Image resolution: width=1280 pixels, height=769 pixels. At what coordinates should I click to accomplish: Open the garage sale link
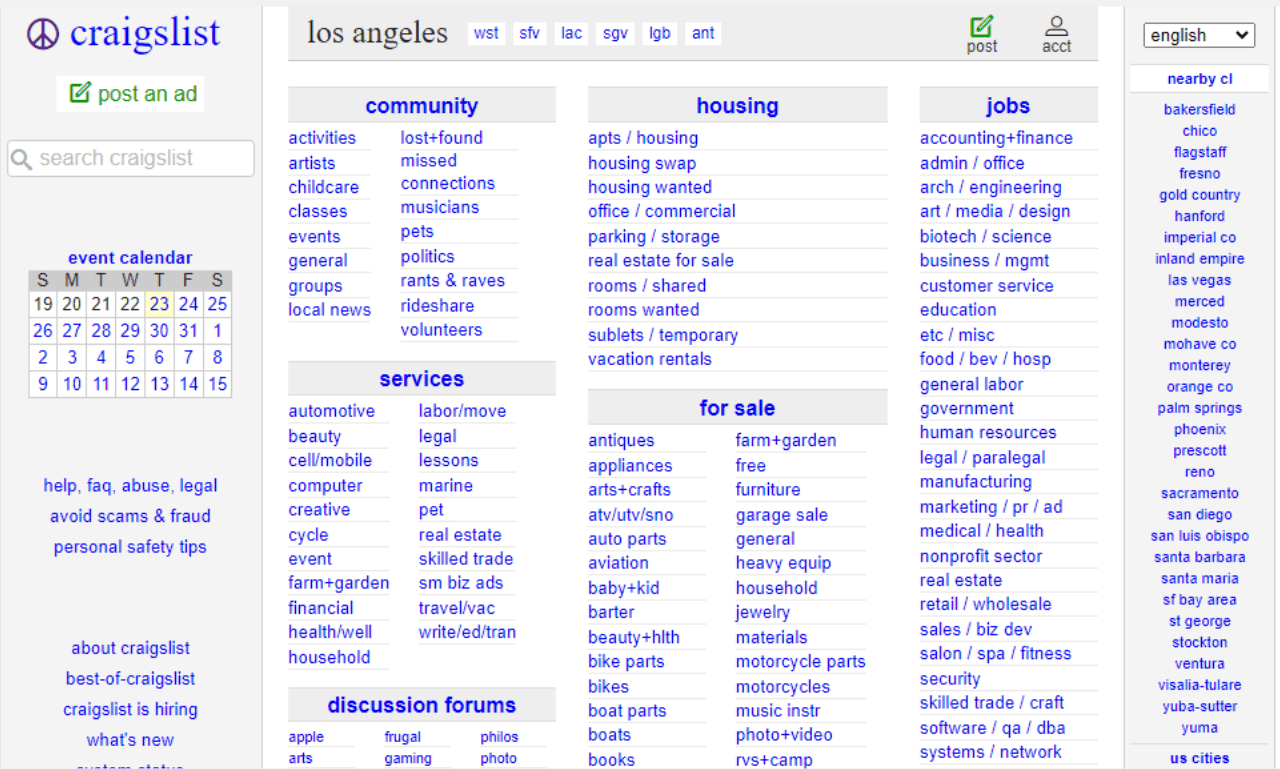coord(781,515)
